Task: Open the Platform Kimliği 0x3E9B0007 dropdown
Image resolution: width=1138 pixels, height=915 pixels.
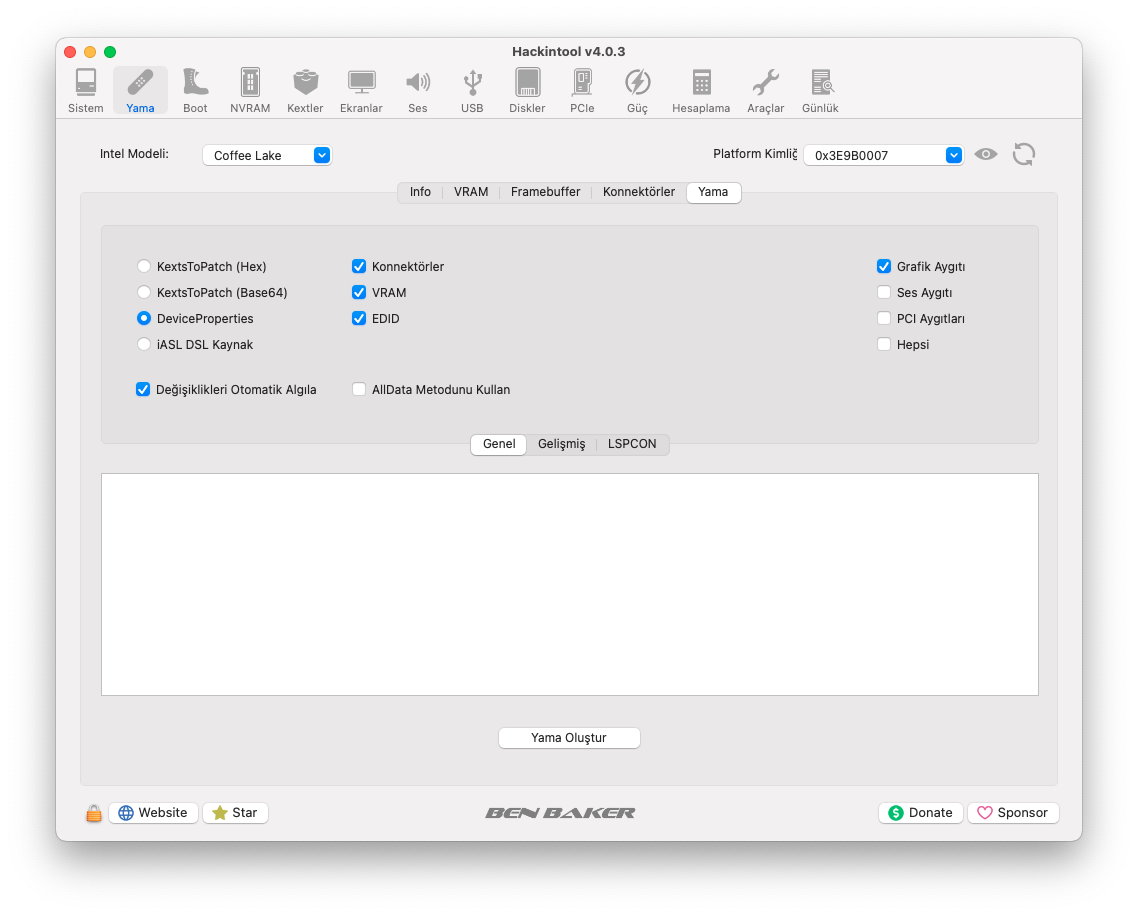Action: pyautogui.click(x=883, y=155)
